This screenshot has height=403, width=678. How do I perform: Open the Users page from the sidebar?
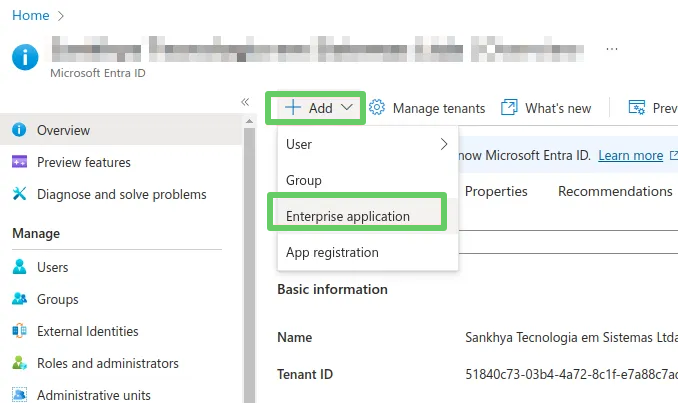coord(53,267)
